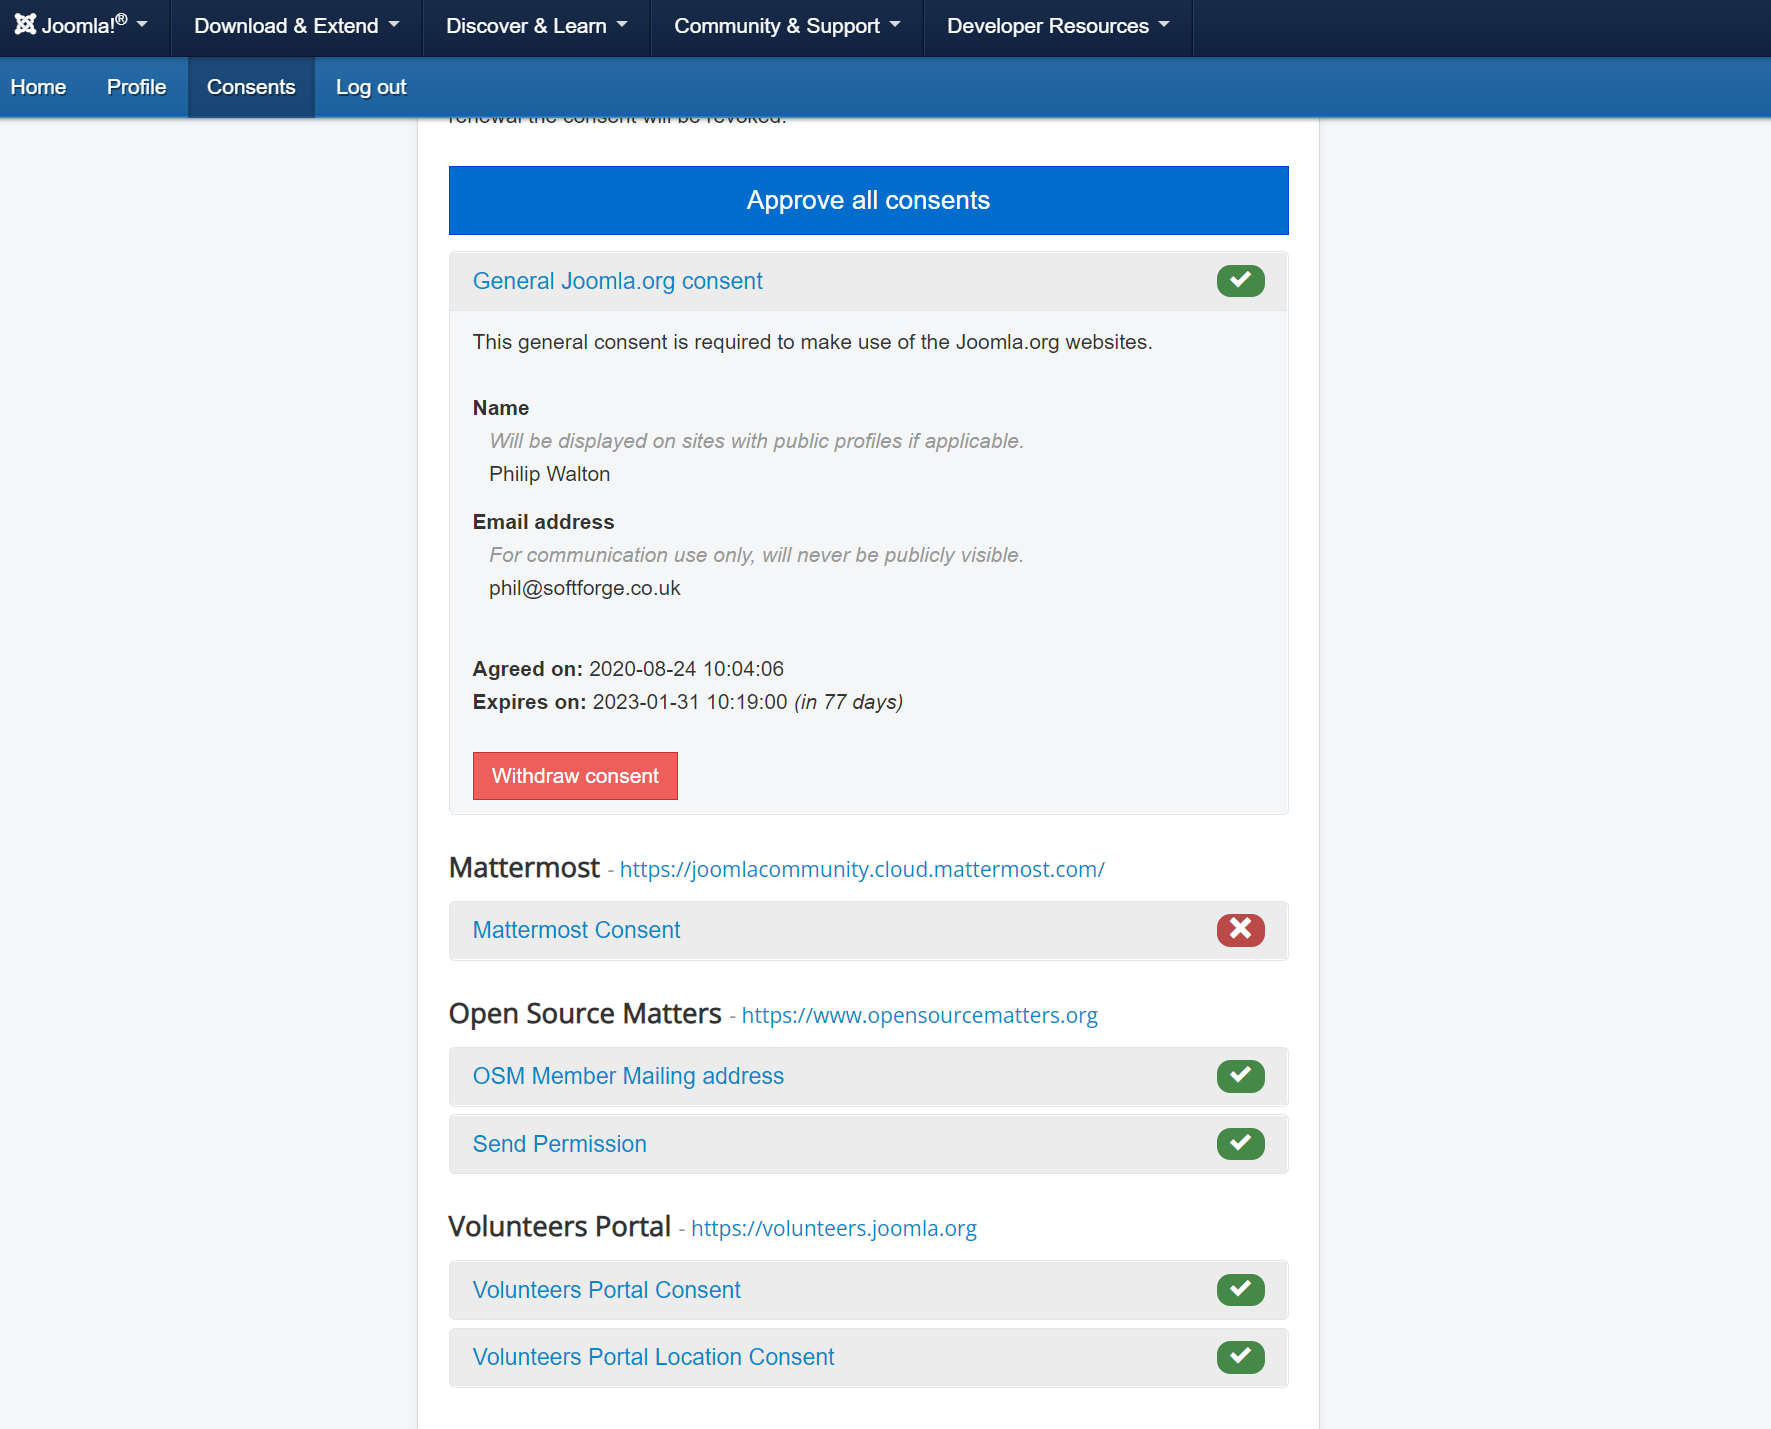Select the Home navigation item

(x=38, y=87)
